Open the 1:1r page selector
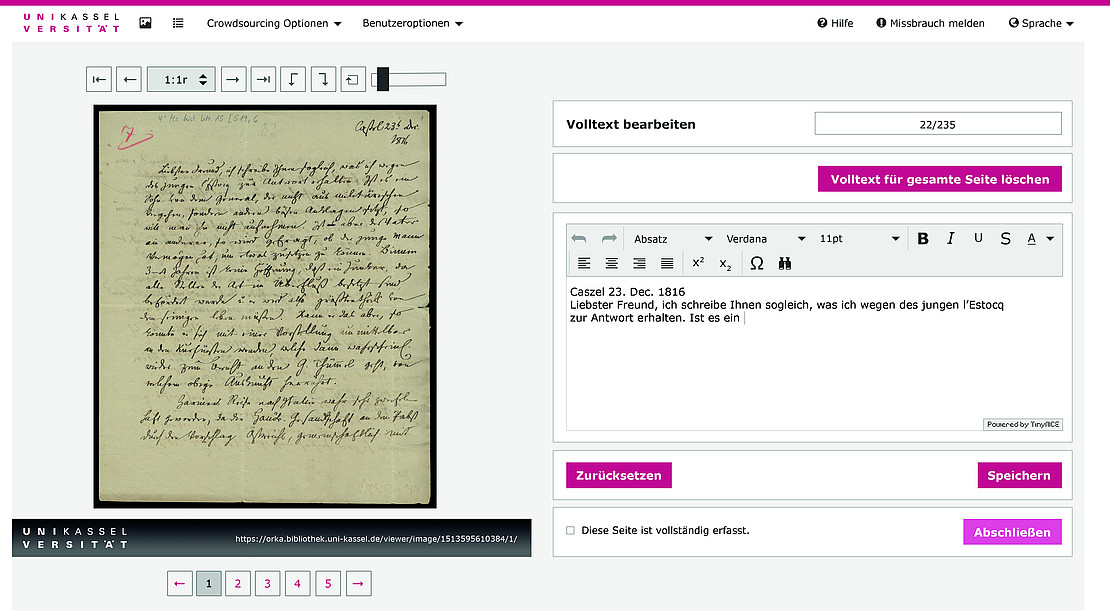Viewport: 1110px width, 611px height. (180, 79)
